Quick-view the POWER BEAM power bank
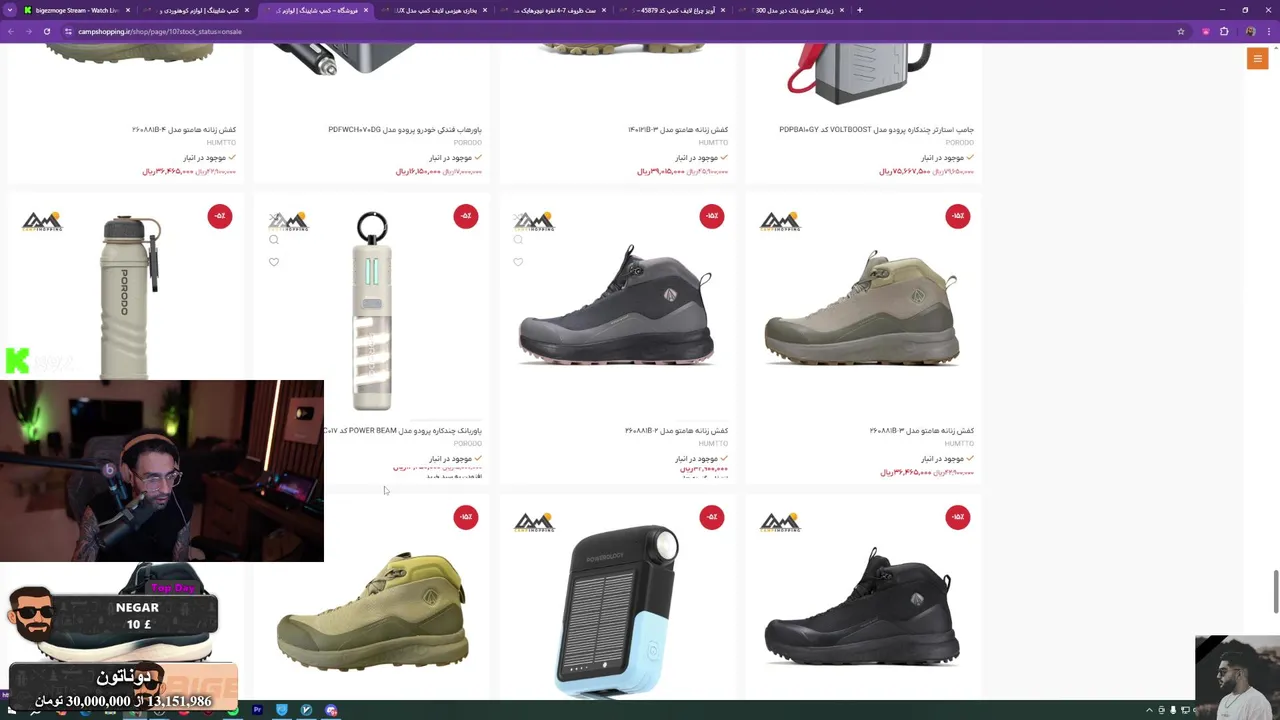 pyautogui.click(x=274, y=240)
